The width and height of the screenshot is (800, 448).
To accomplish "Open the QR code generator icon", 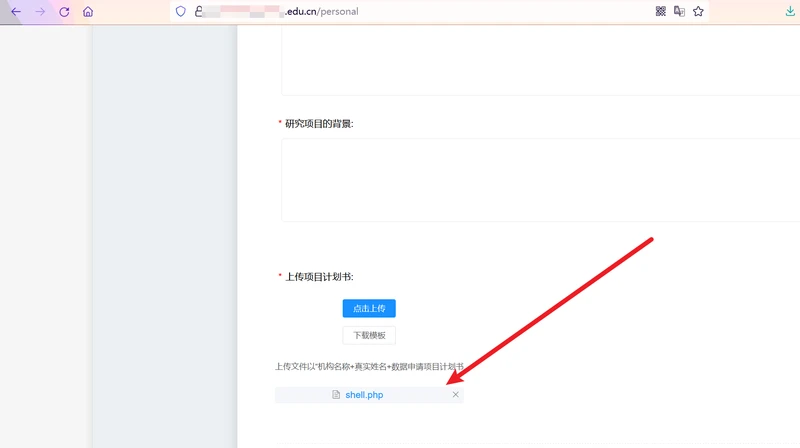I will pos(661,11).
